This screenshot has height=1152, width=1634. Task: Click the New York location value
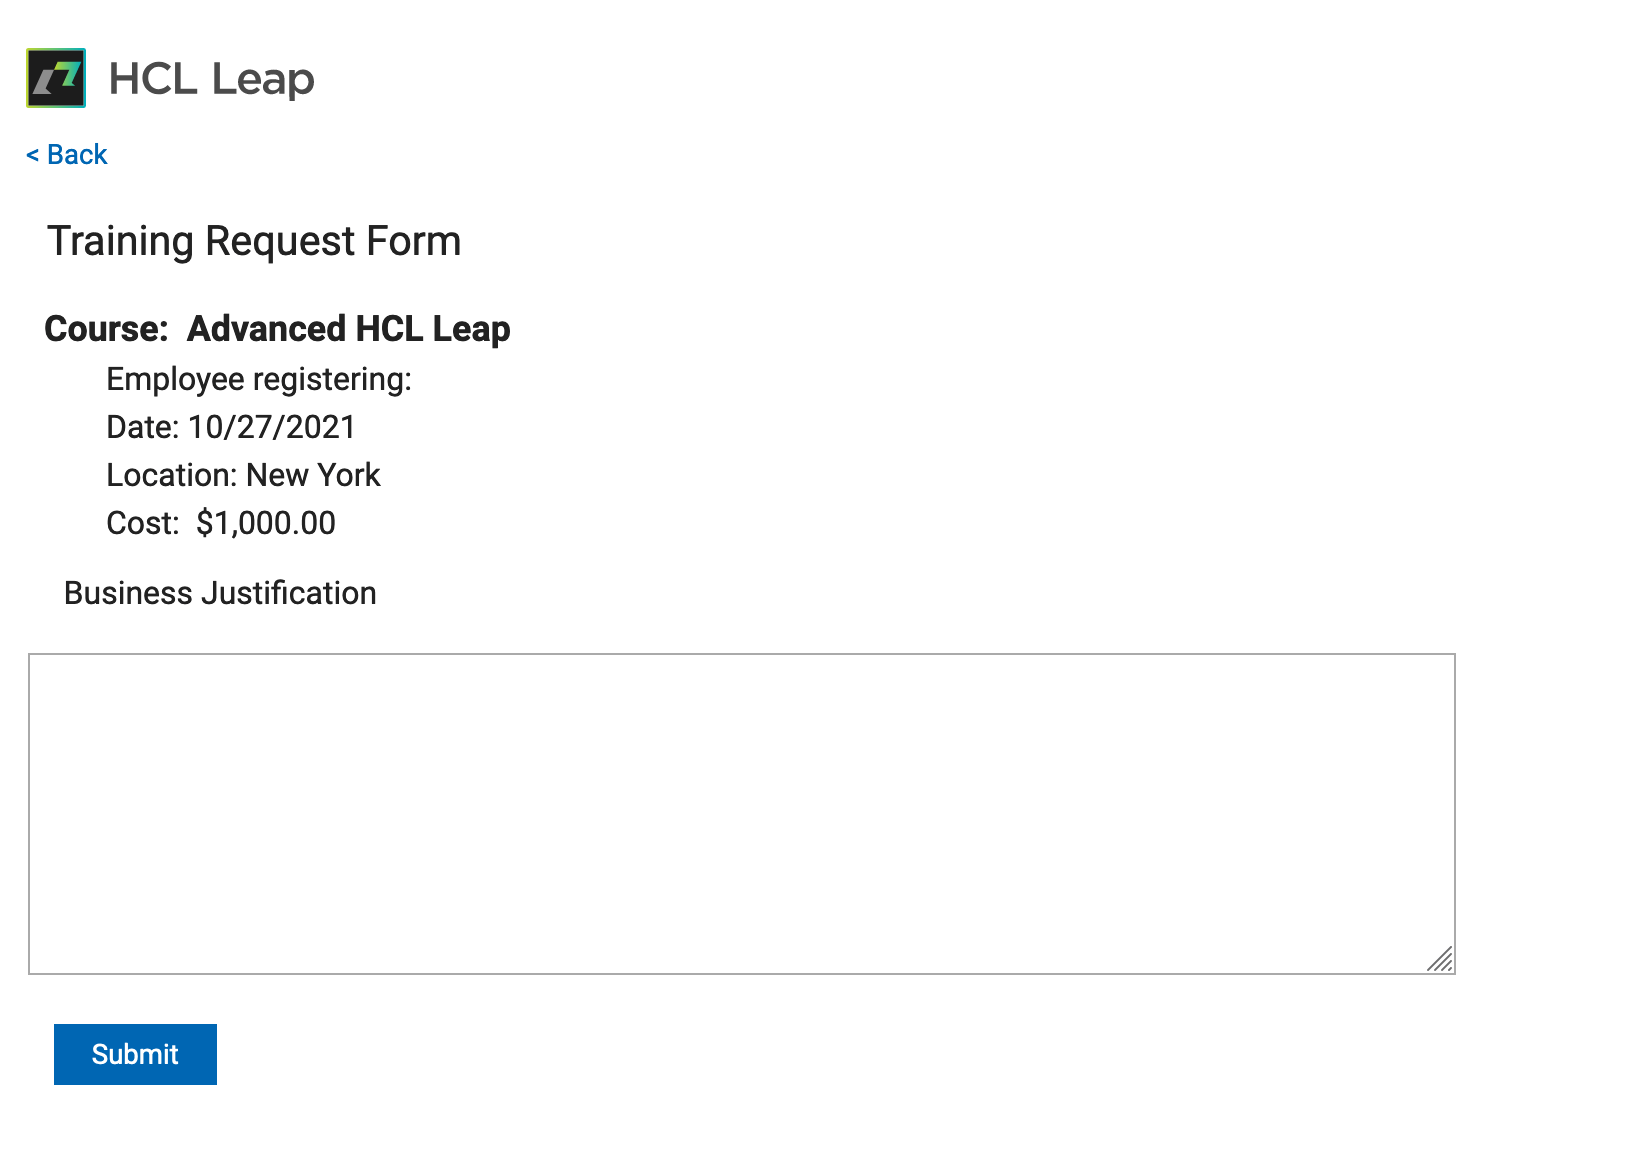point(313,475)
